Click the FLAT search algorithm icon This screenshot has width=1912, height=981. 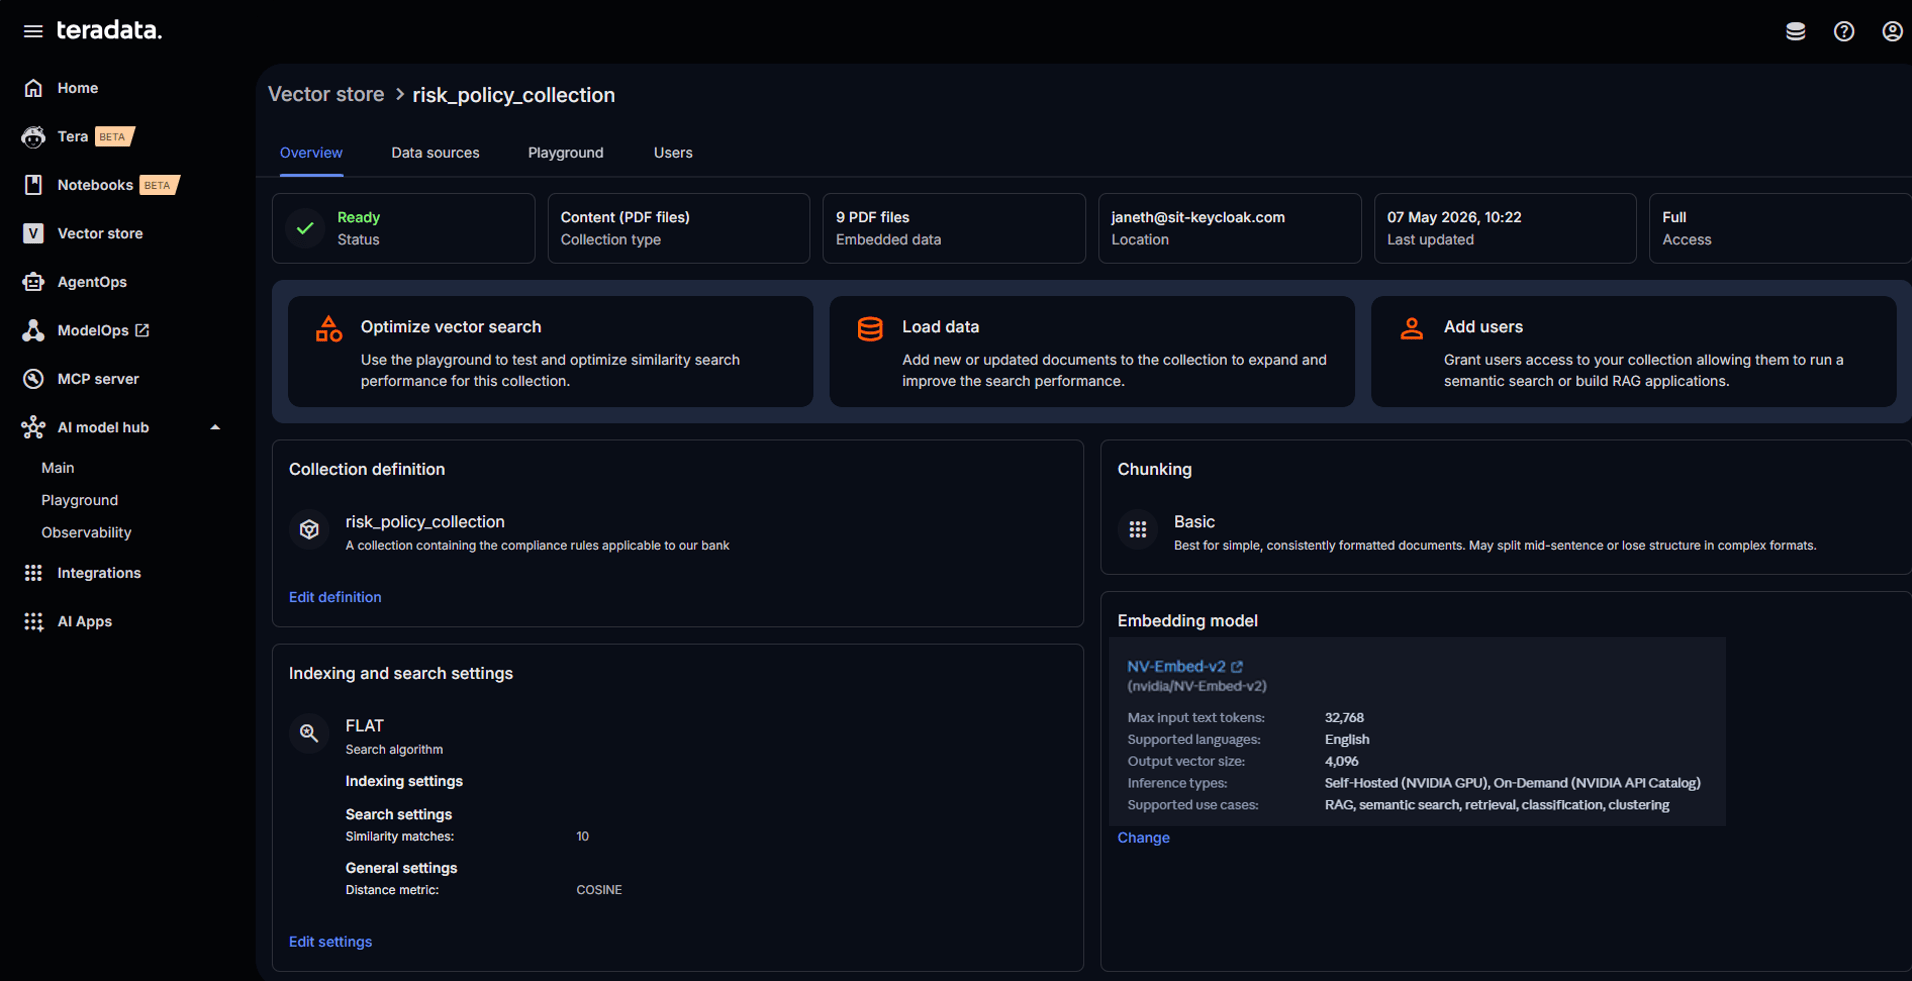coord(309,734)
